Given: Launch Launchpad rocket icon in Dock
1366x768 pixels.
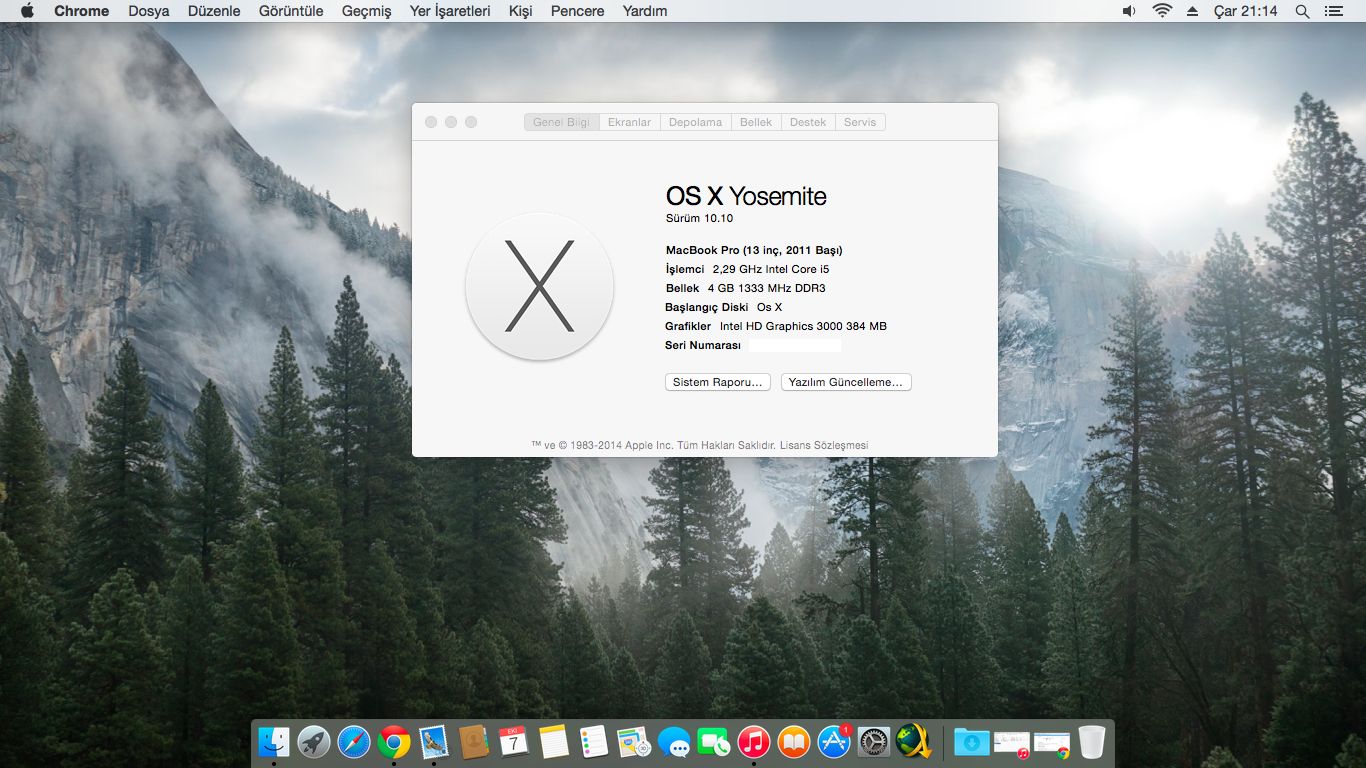Looking at the screenshot, I should pos(314,742).
